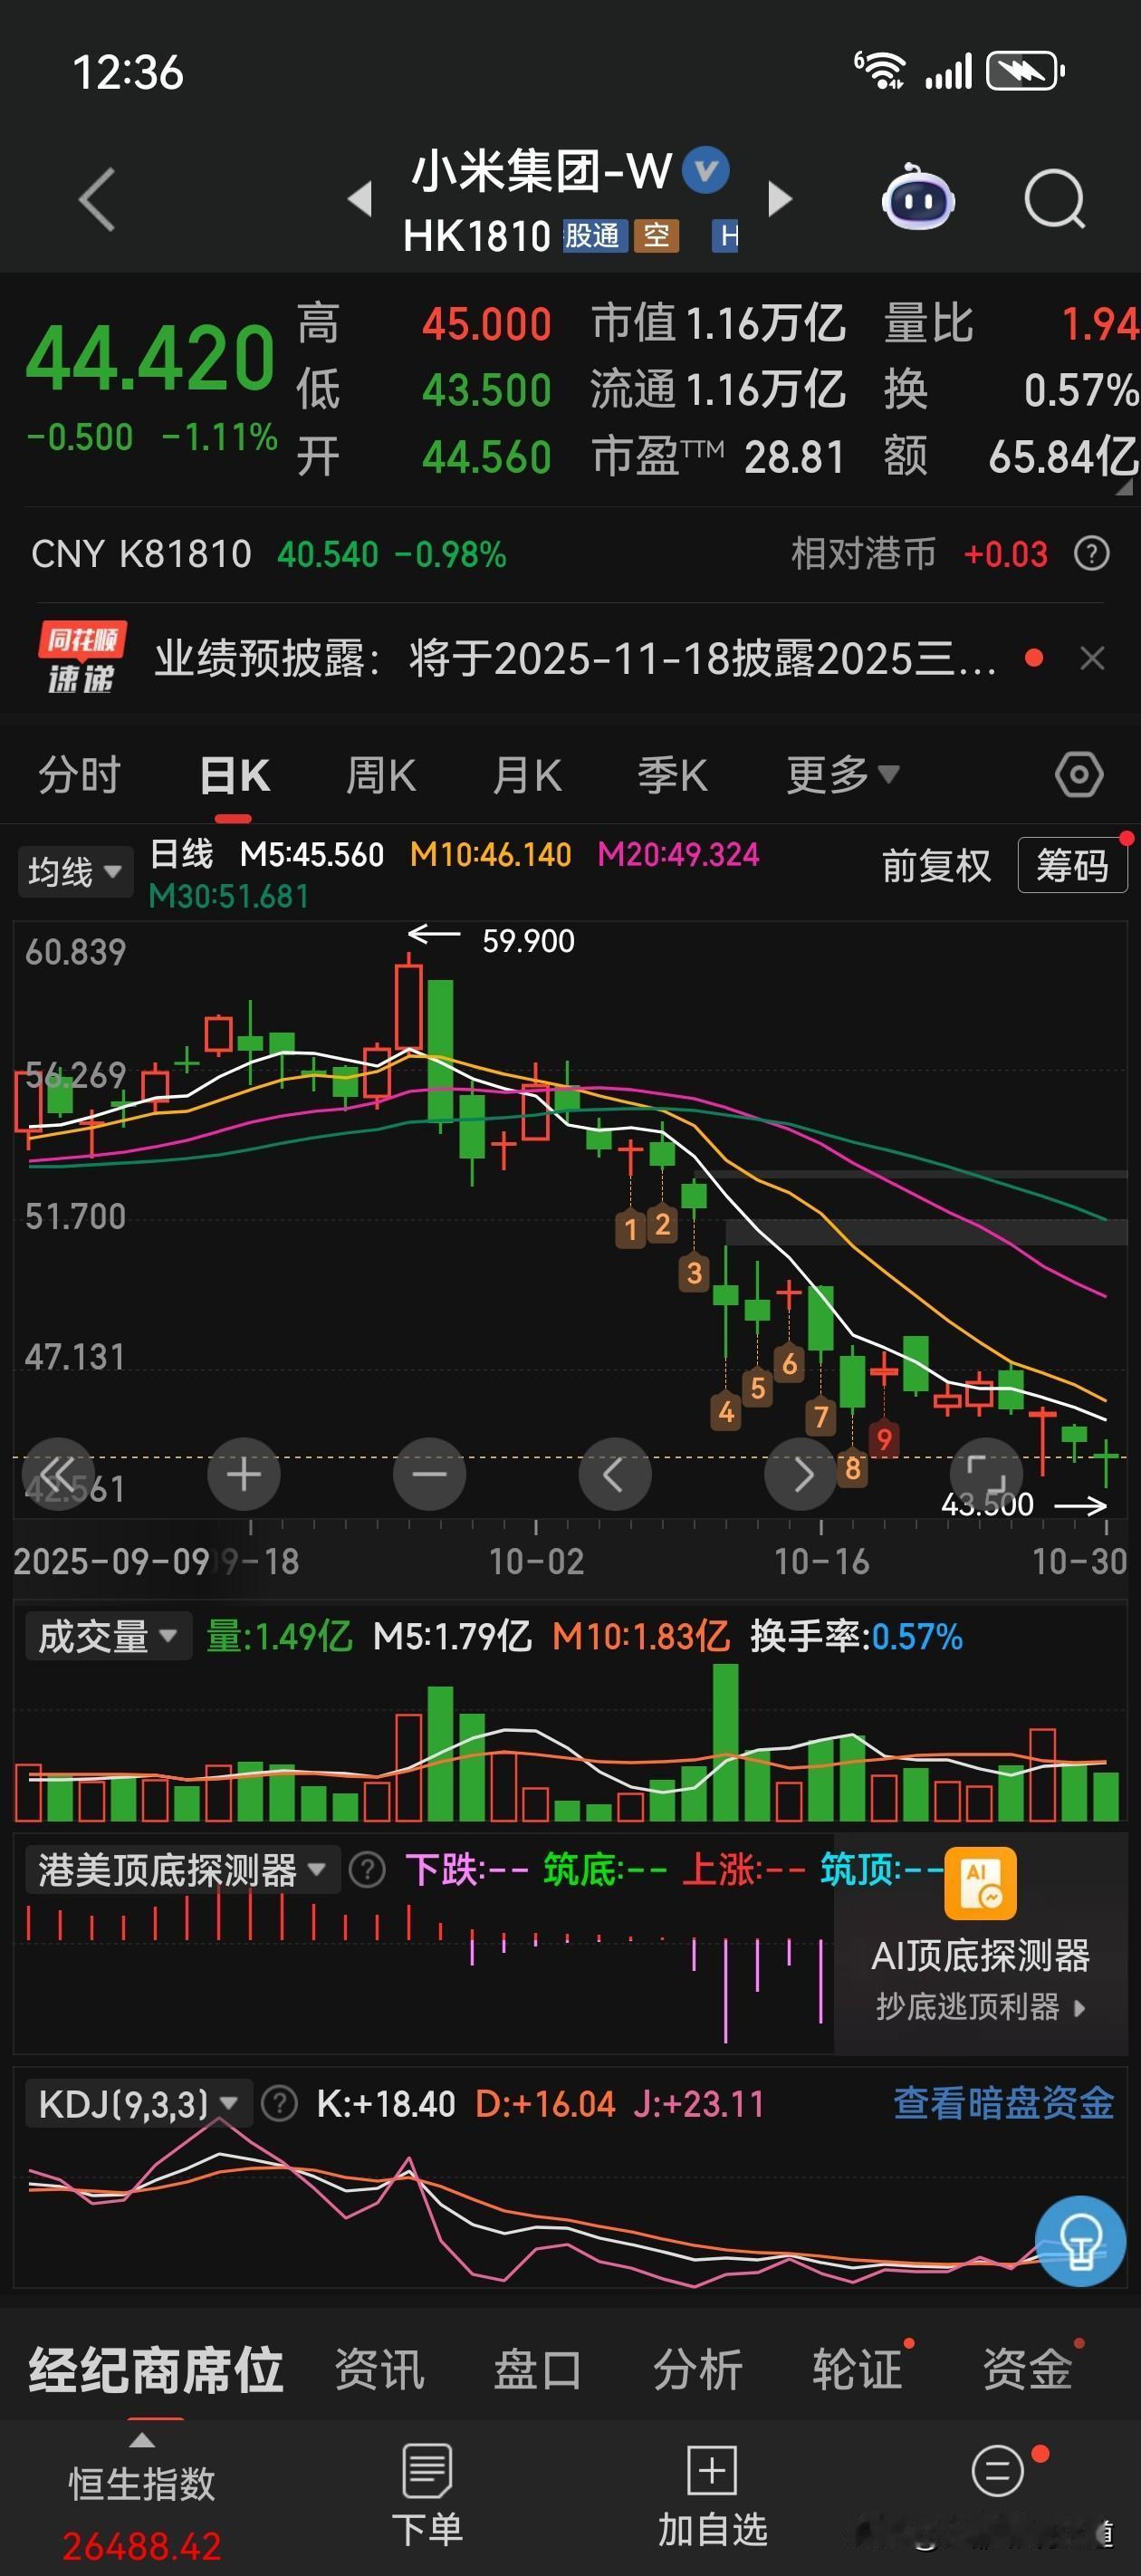
Task: Switch to previous stock with left triangle
Action: coord(360,198)
